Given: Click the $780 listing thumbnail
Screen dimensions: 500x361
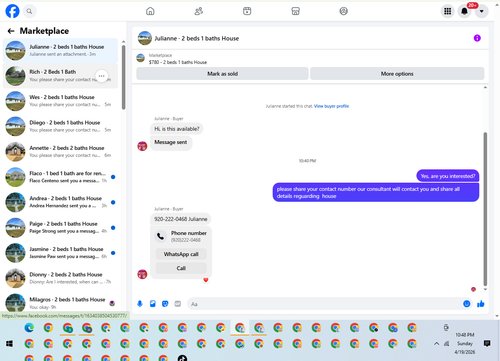Looking at the screenshot, I should [141, 58].
